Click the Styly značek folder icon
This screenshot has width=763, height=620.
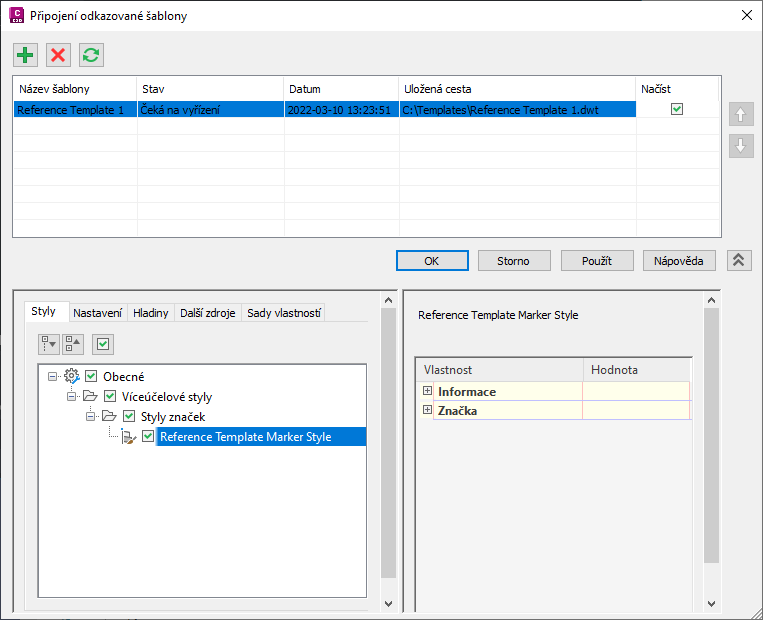(109, 416)
